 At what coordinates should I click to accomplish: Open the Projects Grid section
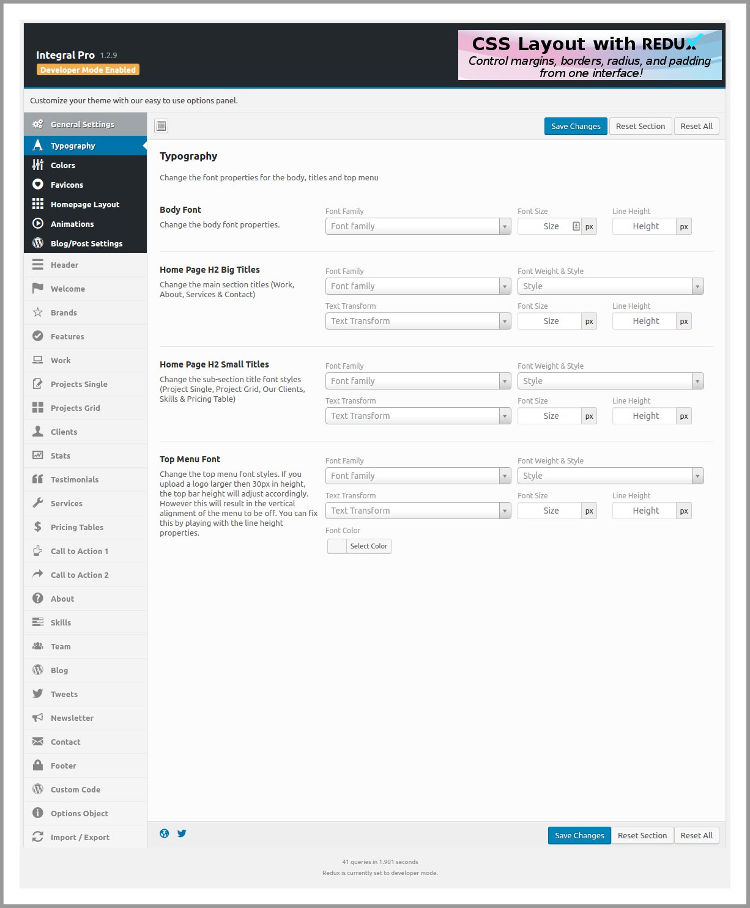coord(86,408)
